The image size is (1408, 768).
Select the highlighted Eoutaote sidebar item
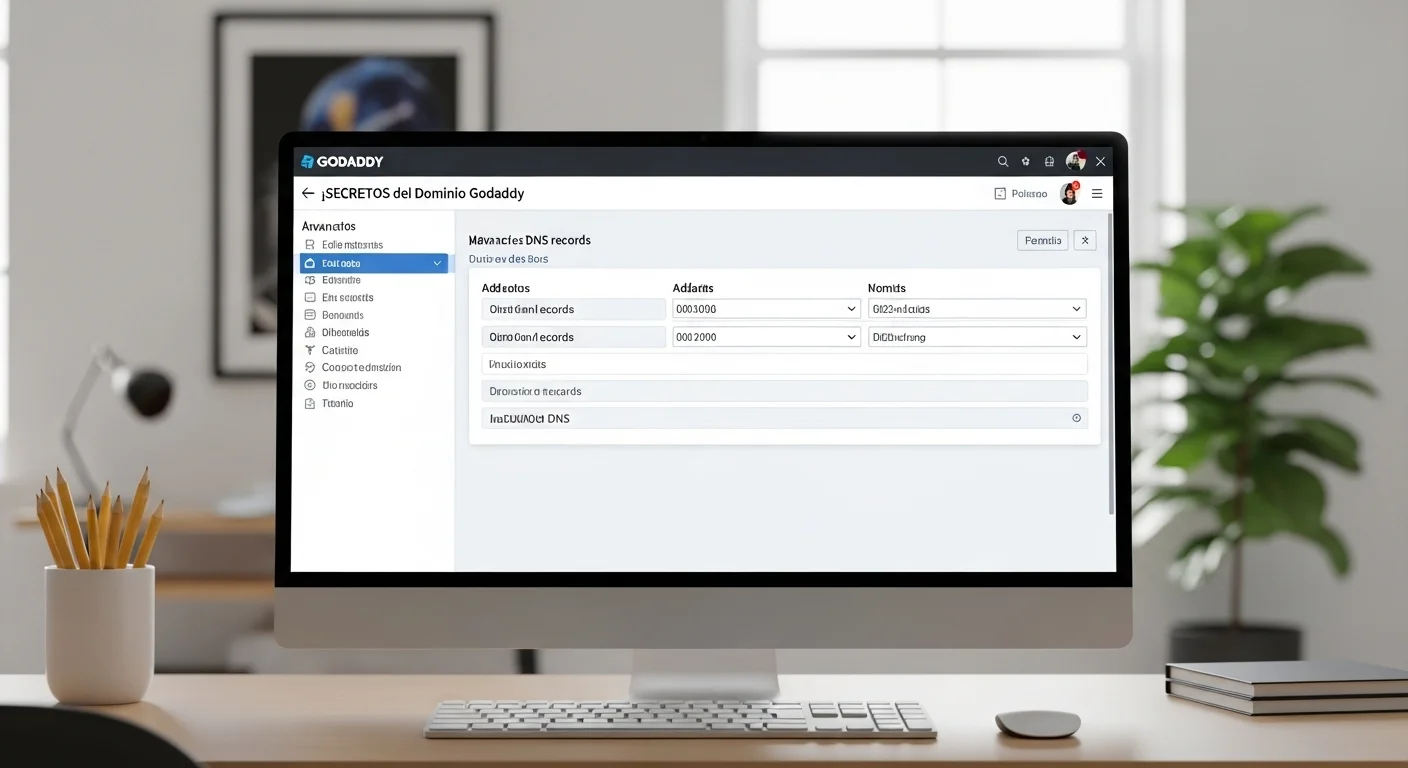click(374, 263)
